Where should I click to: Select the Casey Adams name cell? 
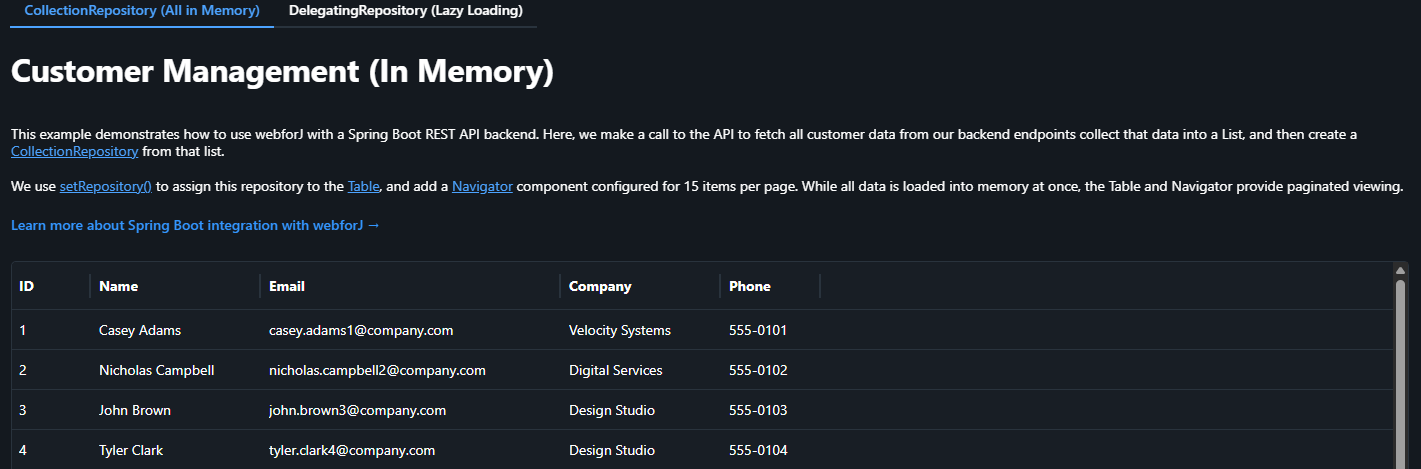point(140,330)
